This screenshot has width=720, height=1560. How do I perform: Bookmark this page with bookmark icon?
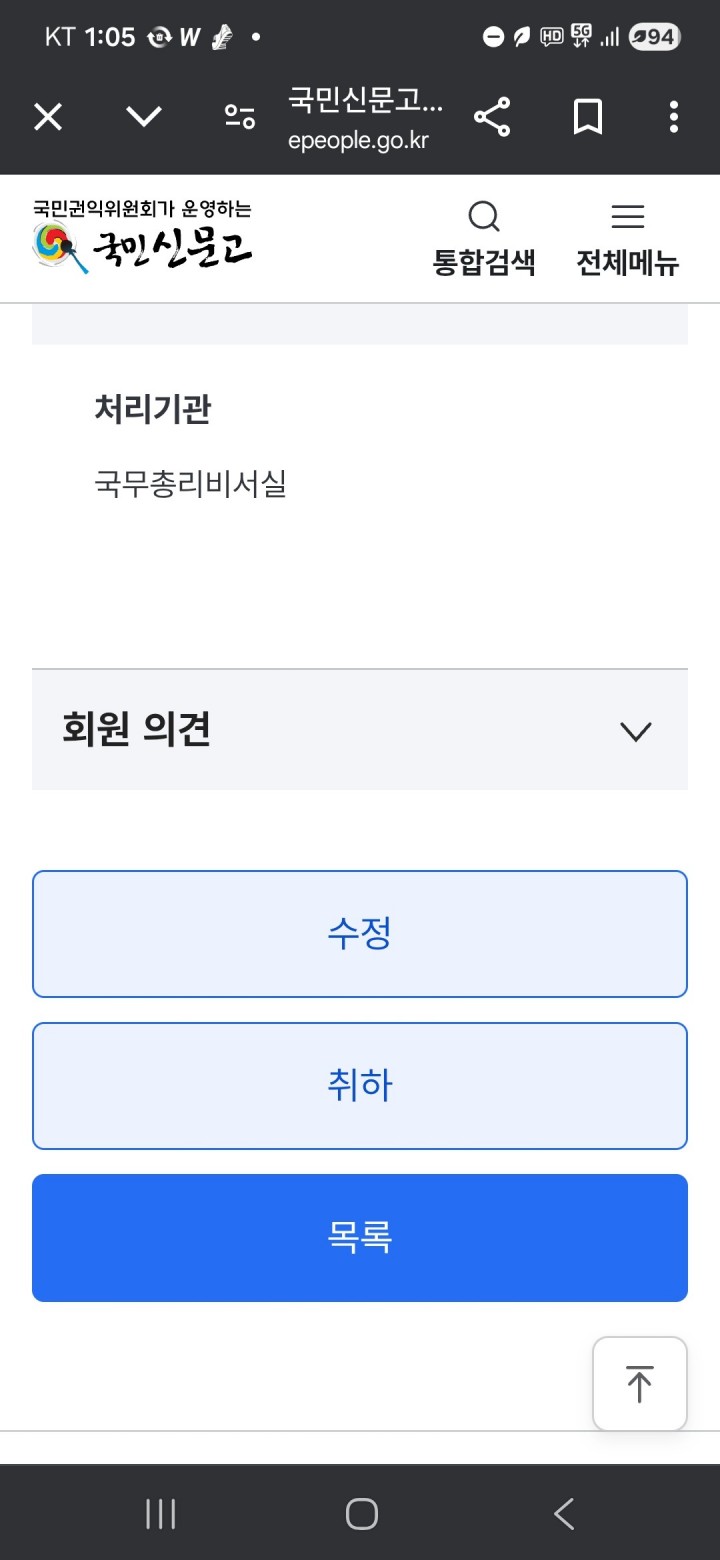(588, 118)
